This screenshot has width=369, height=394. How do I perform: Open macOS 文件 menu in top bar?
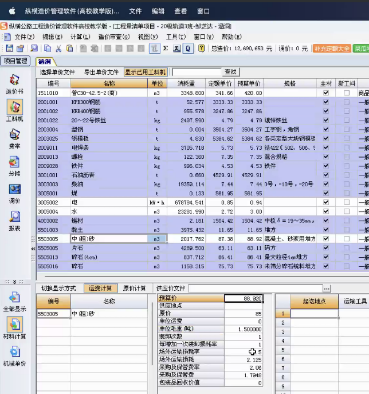coord(135,11)
